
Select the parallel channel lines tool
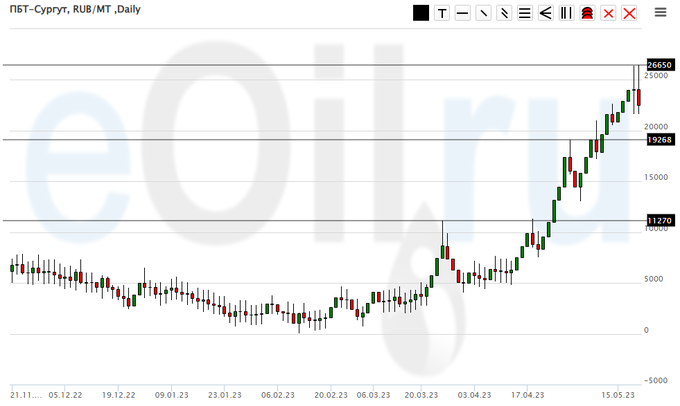(504, 13)
